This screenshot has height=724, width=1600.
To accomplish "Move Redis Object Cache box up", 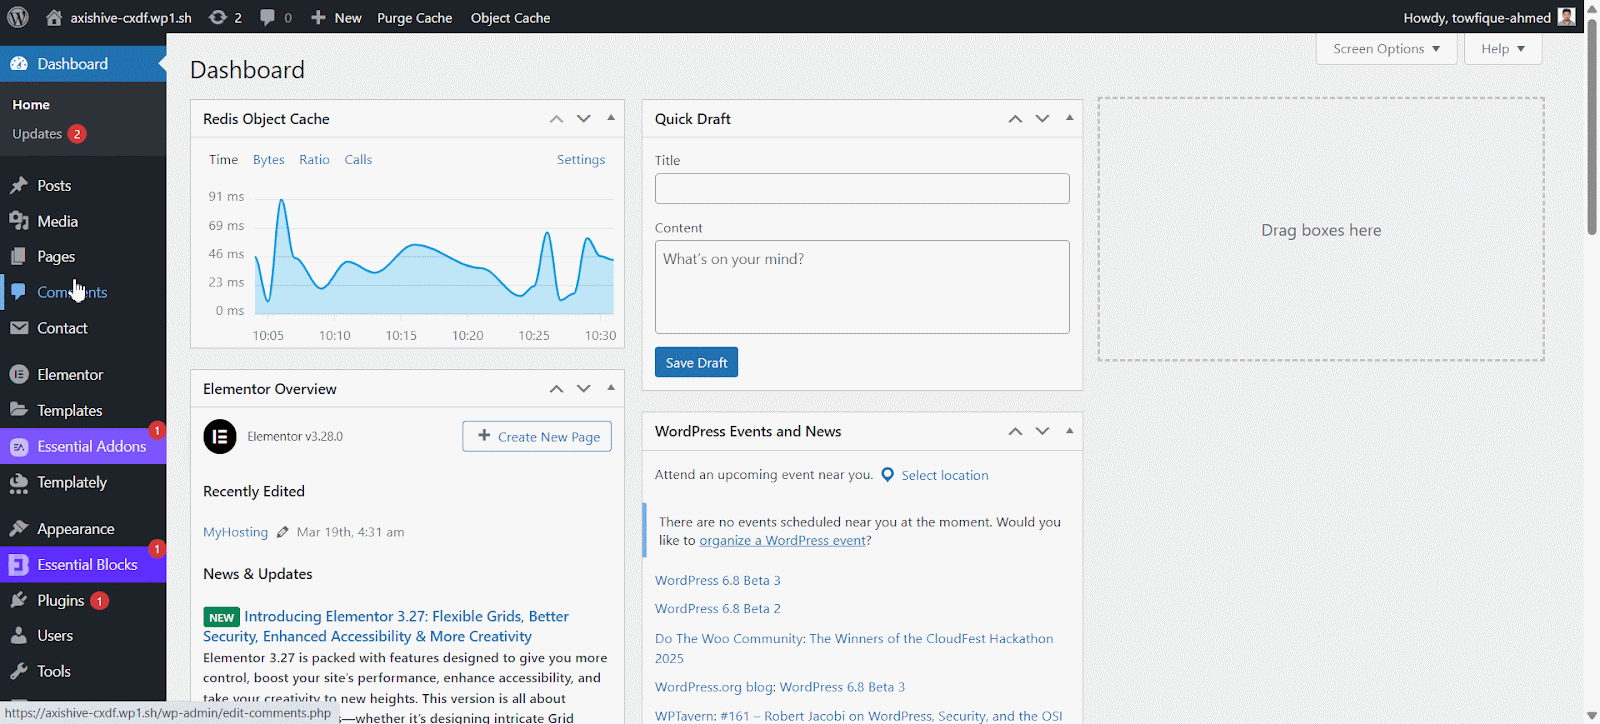I will [x=556, y=119].
